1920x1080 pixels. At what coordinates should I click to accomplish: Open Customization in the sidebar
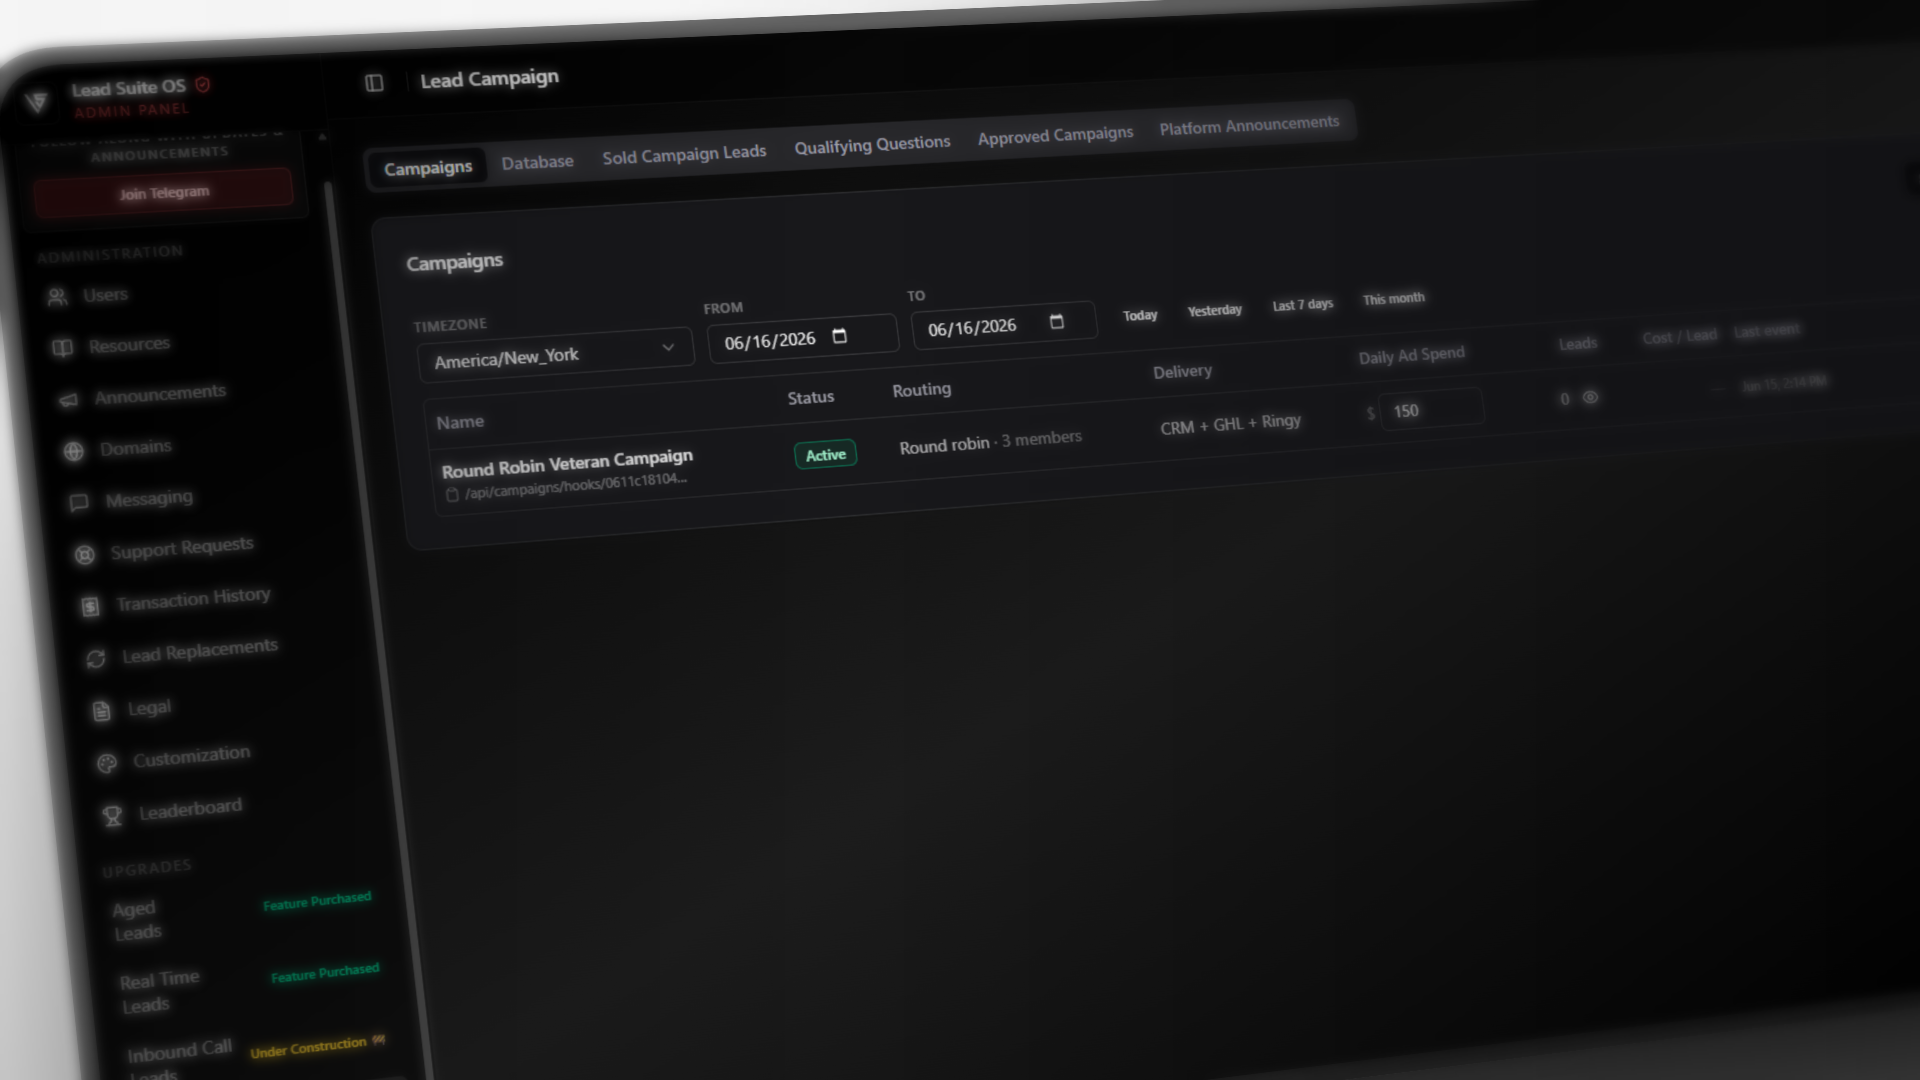[x=192, y=757]
